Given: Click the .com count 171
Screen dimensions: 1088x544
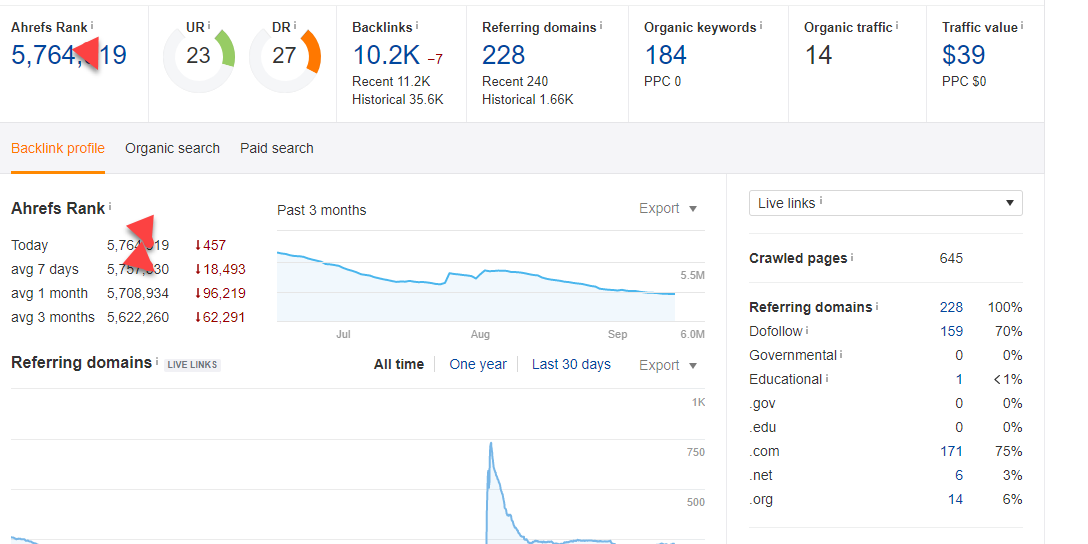Looking at the screenshot, I should [x=951, y=452].
